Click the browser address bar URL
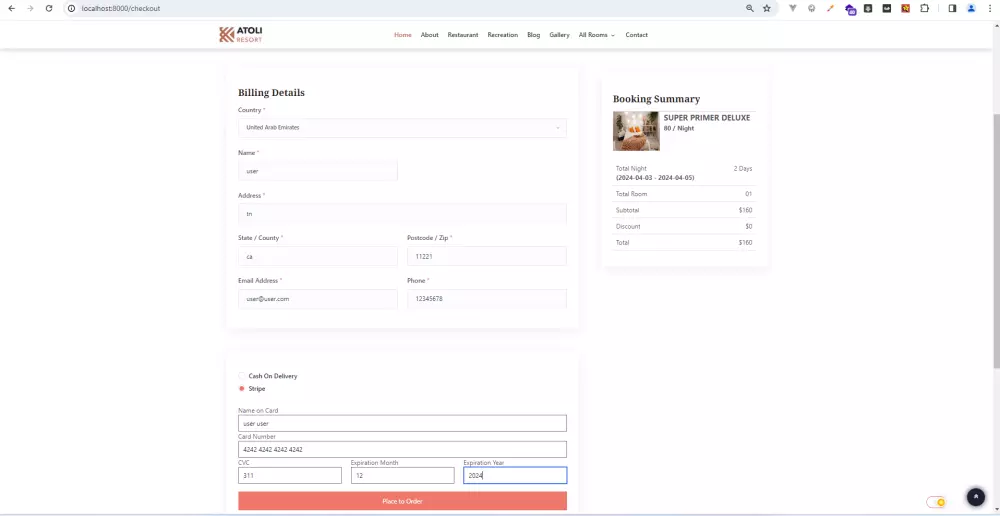 [121, 8]
